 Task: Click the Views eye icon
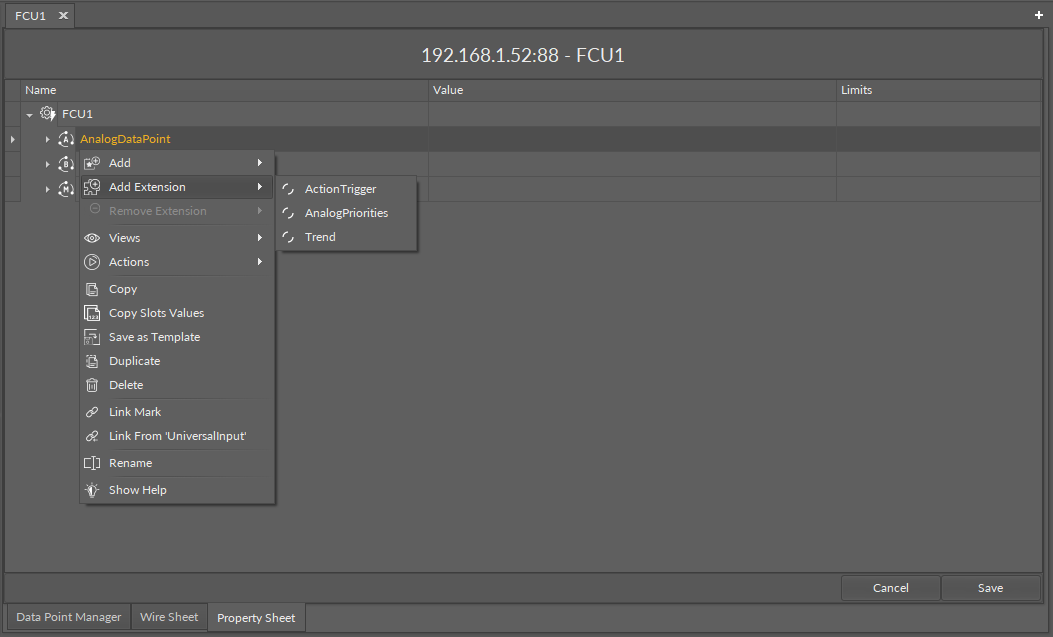tap(92, 238)
